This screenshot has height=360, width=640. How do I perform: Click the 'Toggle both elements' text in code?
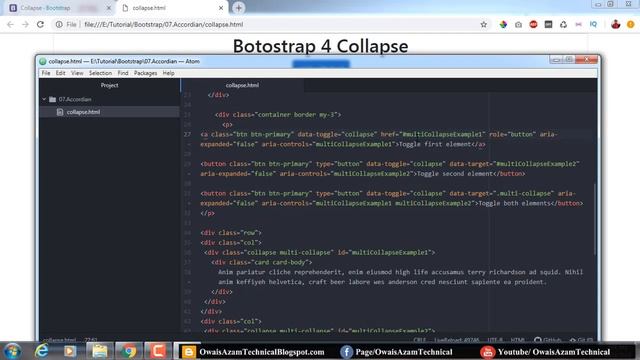[514, 203]
